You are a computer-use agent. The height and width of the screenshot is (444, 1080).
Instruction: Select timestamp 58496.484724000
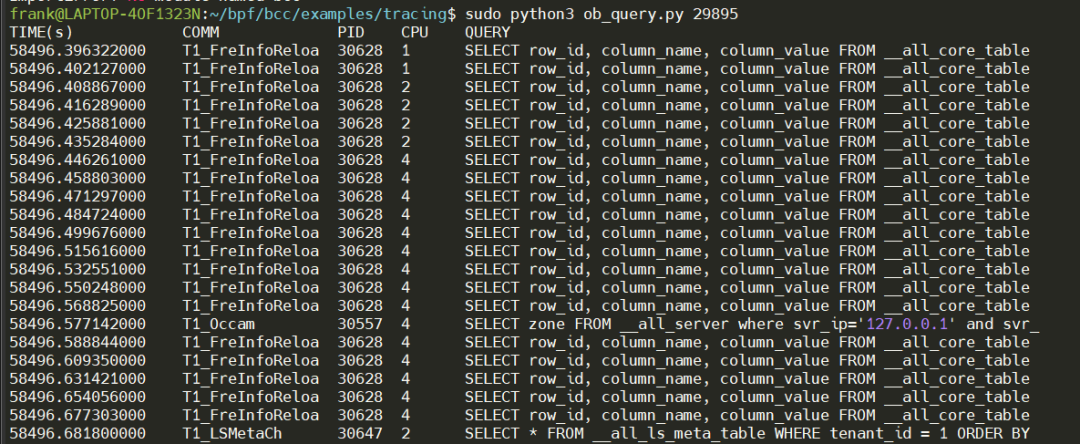coord(78,215)
